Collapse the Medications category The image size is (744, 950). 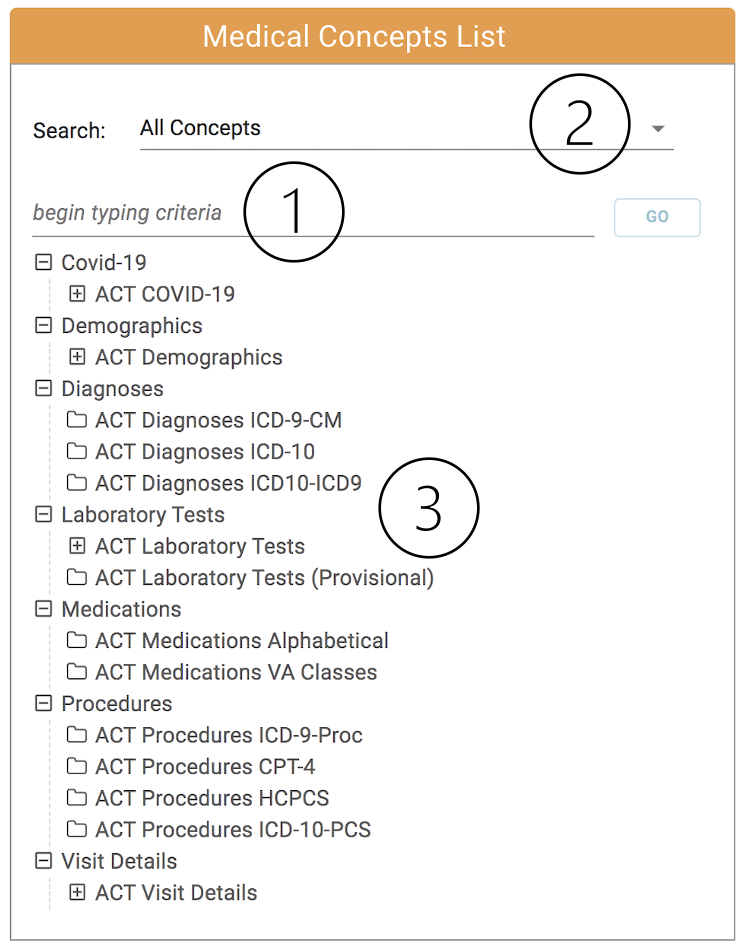coord(43,609)
